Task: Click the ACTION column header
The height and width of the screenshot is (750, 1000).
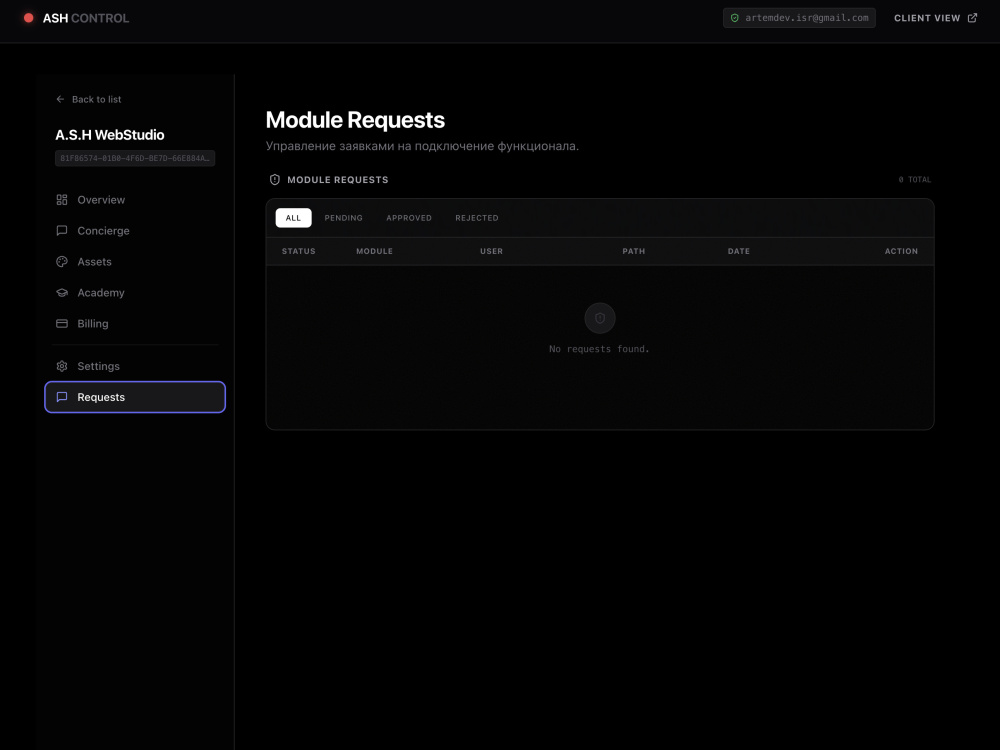Action: (x=901, y=251)
